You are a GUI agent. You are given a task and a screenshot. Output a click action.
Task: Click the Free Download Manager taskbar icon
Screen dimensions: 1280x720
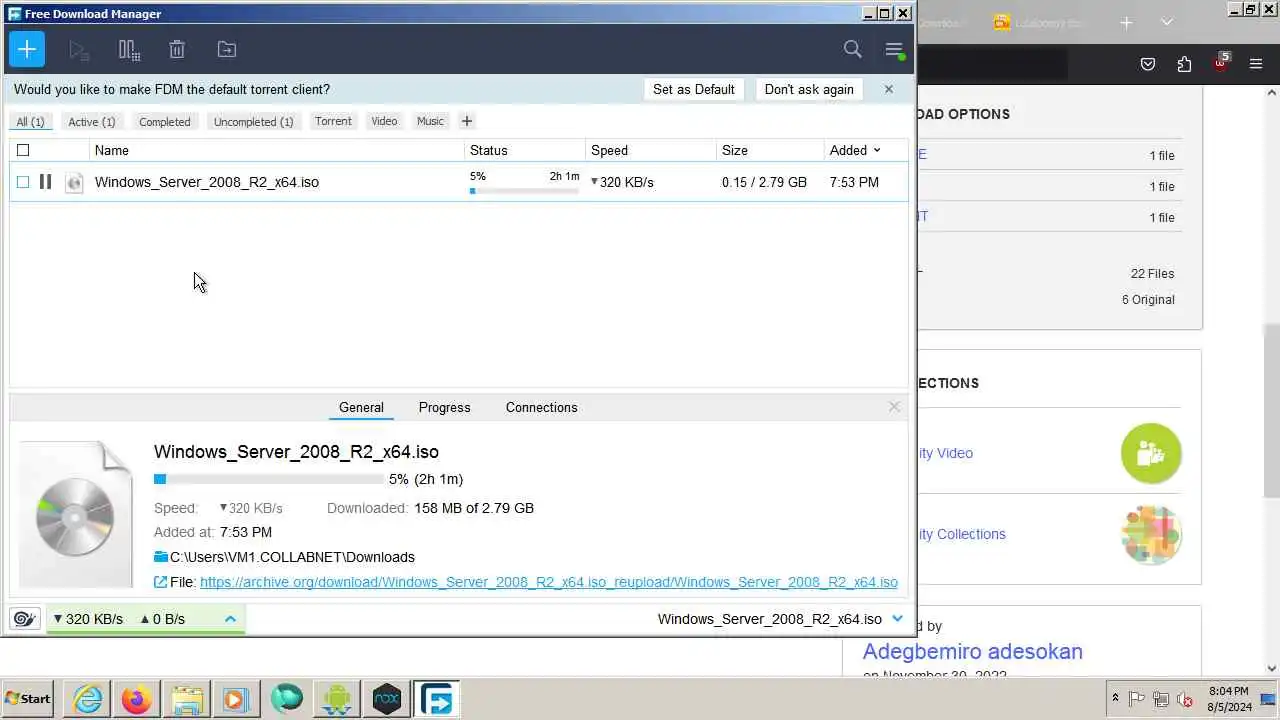(437, 699)
